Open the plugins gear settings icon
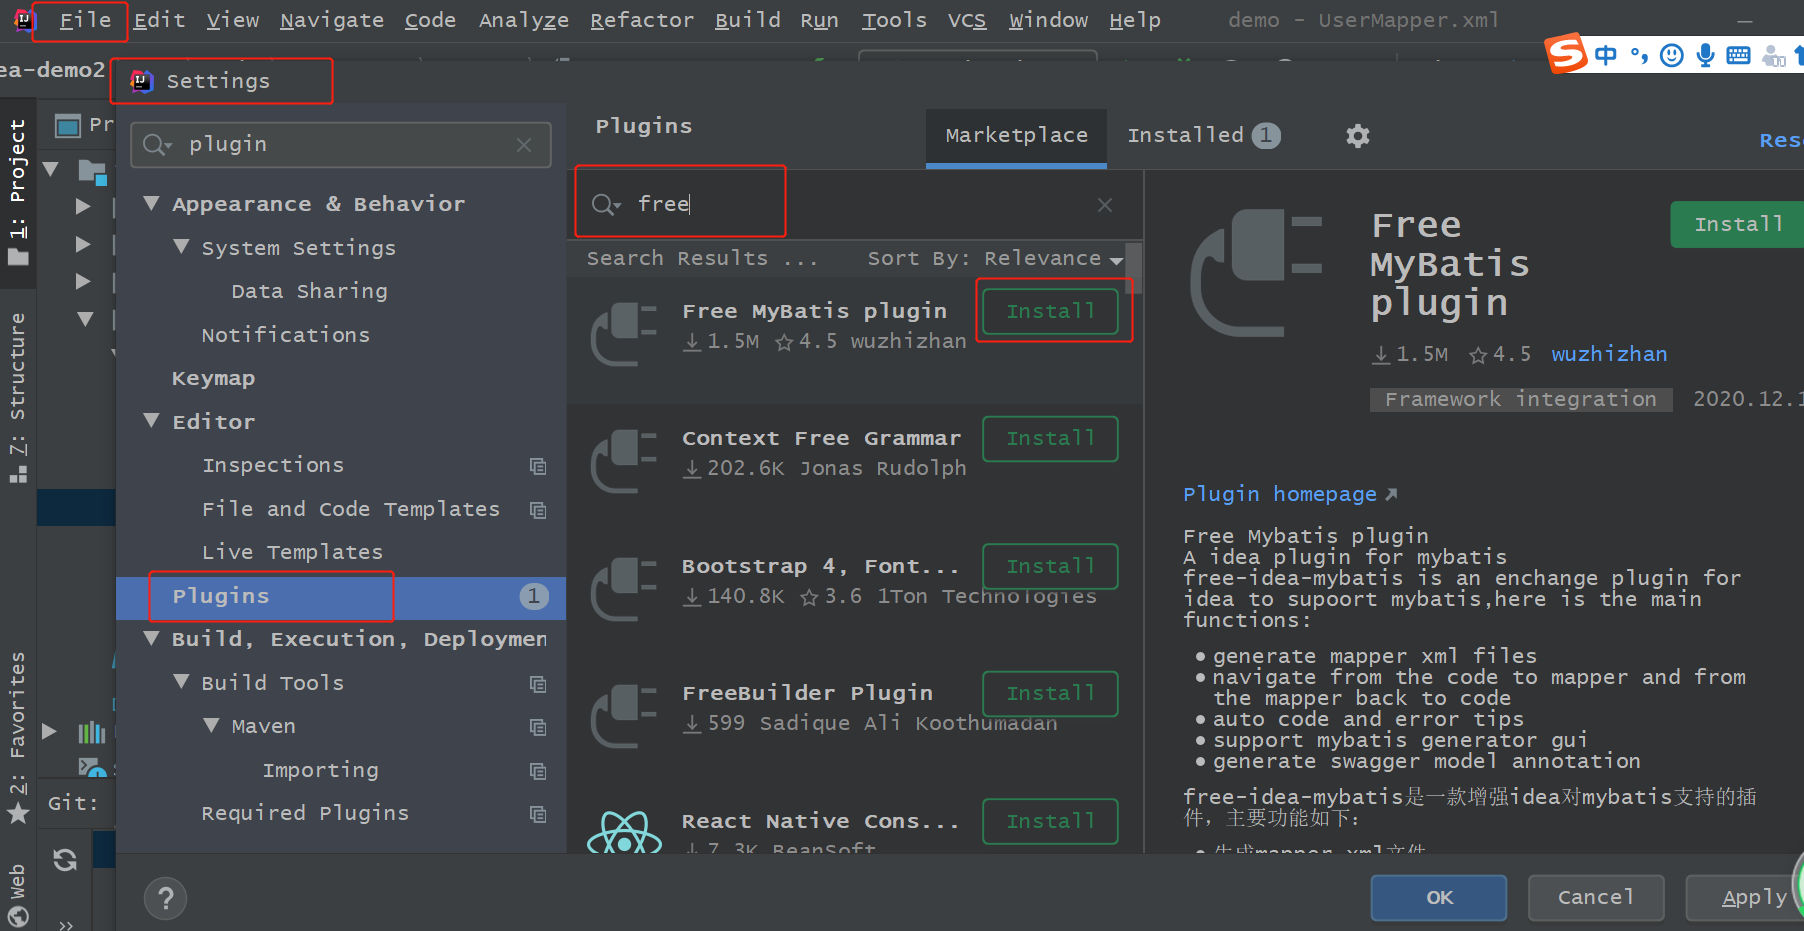Image resolution: width=1804 pixels, height=931 pixels. (x=1357, y=135)
